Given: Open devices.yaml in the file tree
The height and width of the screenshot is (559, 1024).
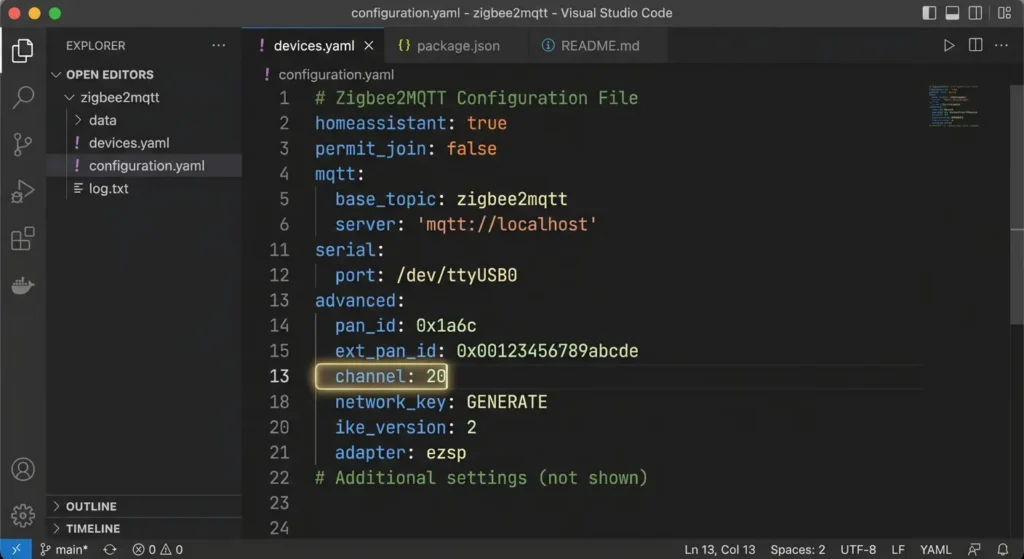Looking at the screenshot, I should tap(129, 143).
